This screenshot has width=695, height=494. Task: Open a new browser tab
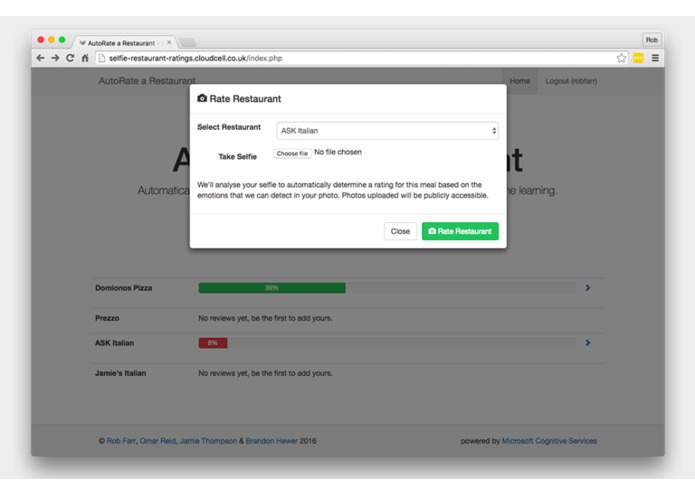click(187, 43)
